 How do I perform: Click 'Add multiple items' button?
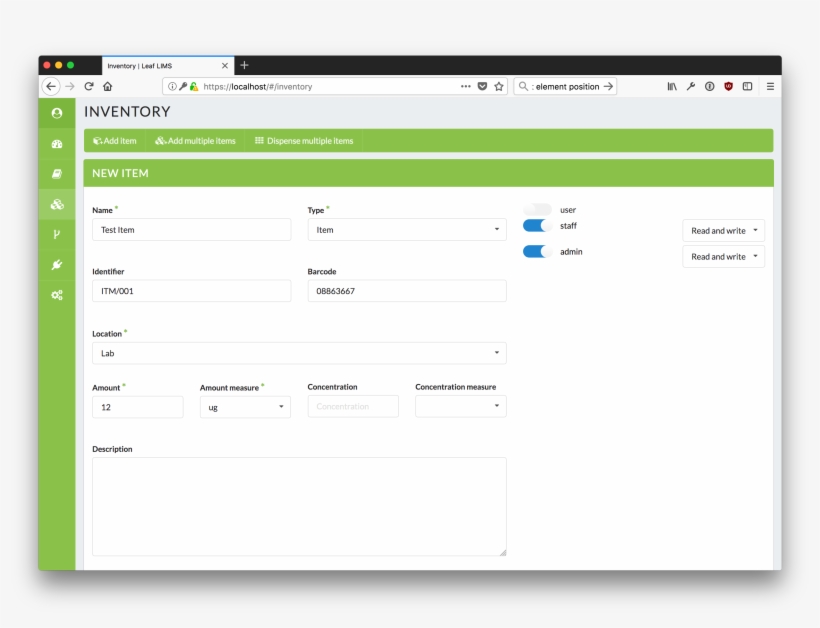[196, 141]
